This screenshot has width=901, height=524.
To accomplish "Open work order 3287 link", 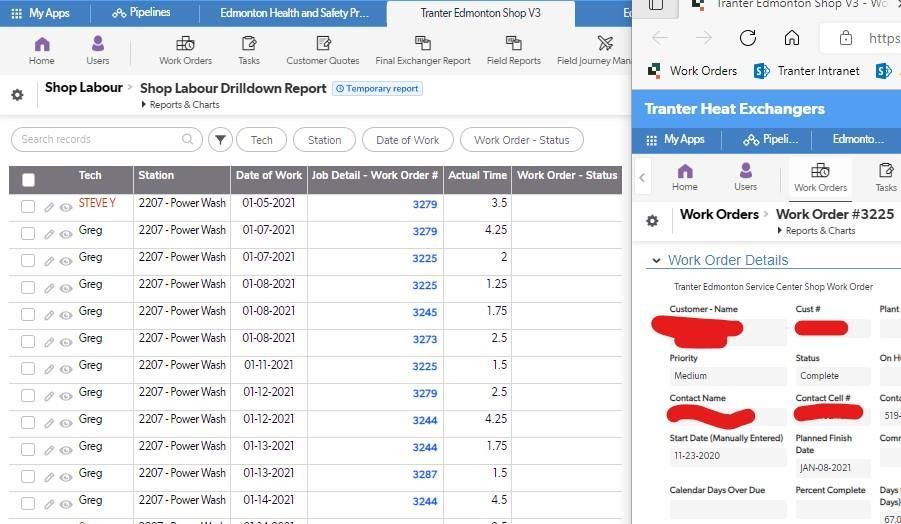I will [425, 475].
